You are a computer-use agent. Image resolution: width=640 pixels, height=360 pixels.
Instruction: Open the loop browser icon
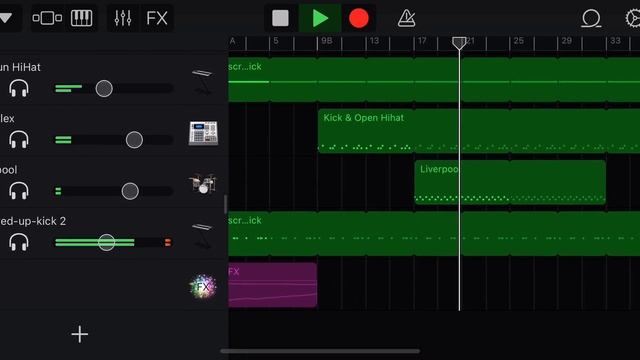591,18
